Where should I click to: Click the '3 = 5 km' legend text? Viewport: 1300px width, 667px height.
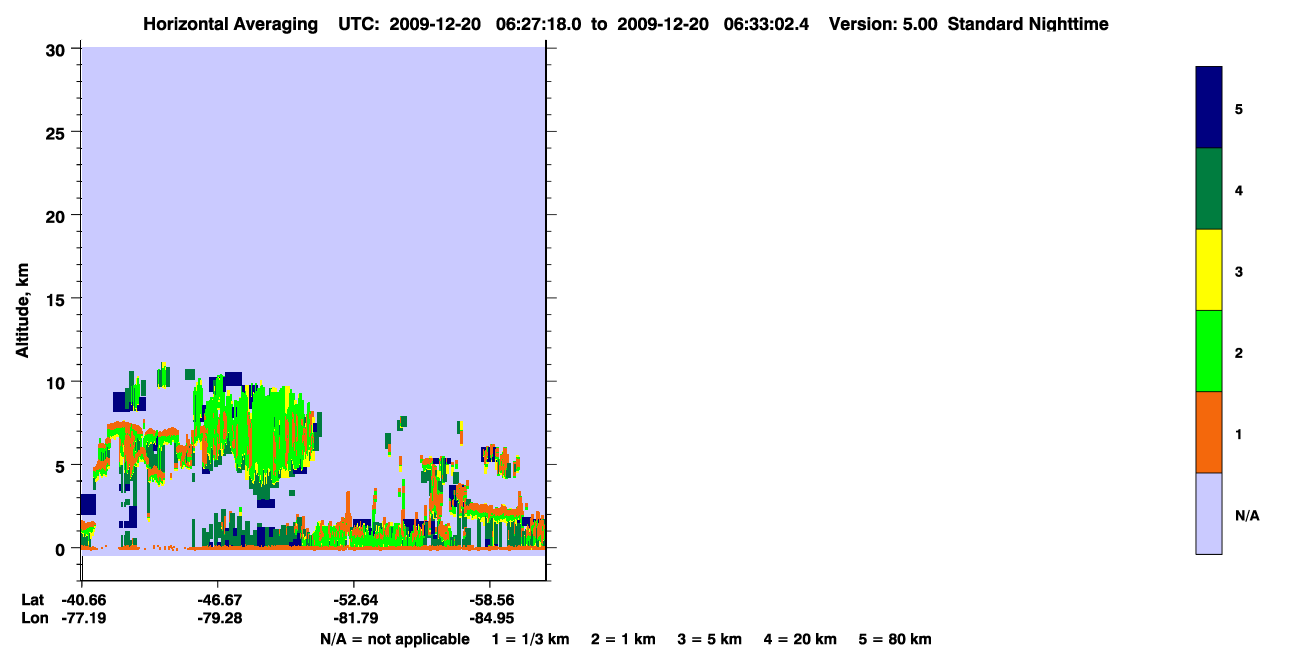710,639
